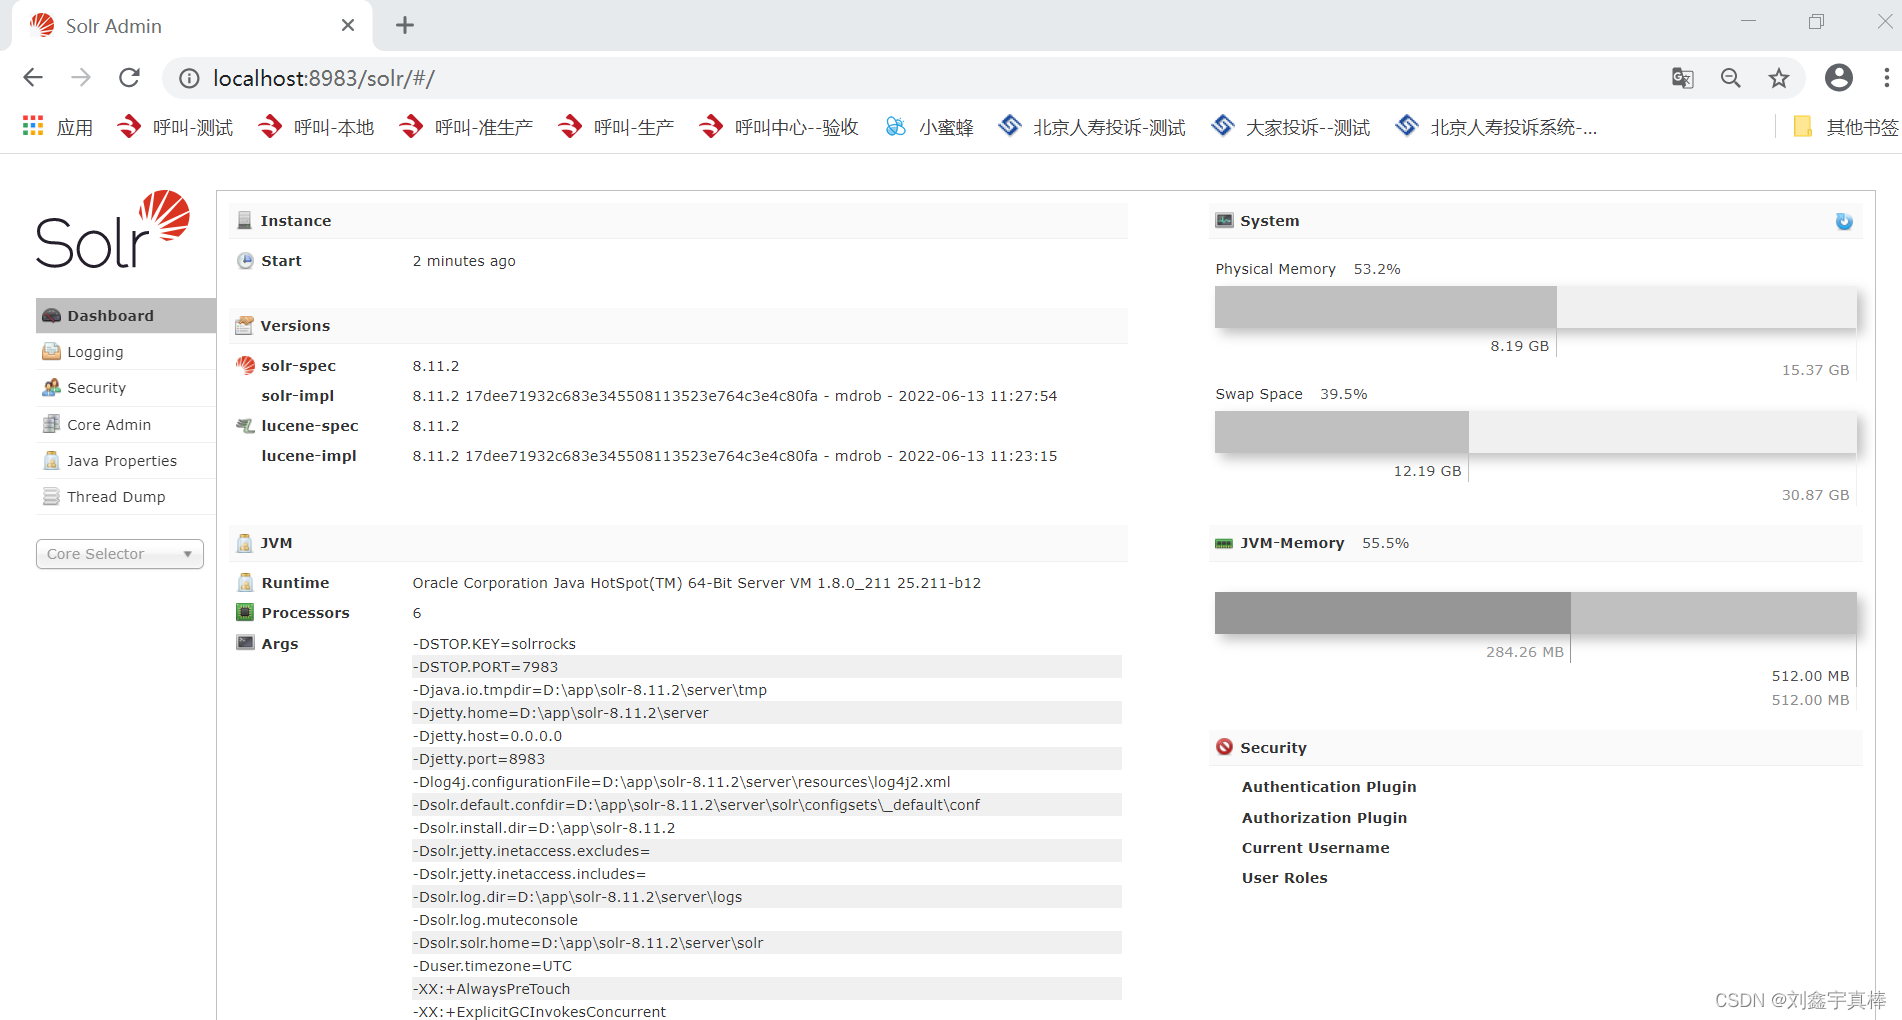Reload the Solr Admin page
Image resolution: width=1902 pixels, height=1020 pixels.
pos(129,78)
